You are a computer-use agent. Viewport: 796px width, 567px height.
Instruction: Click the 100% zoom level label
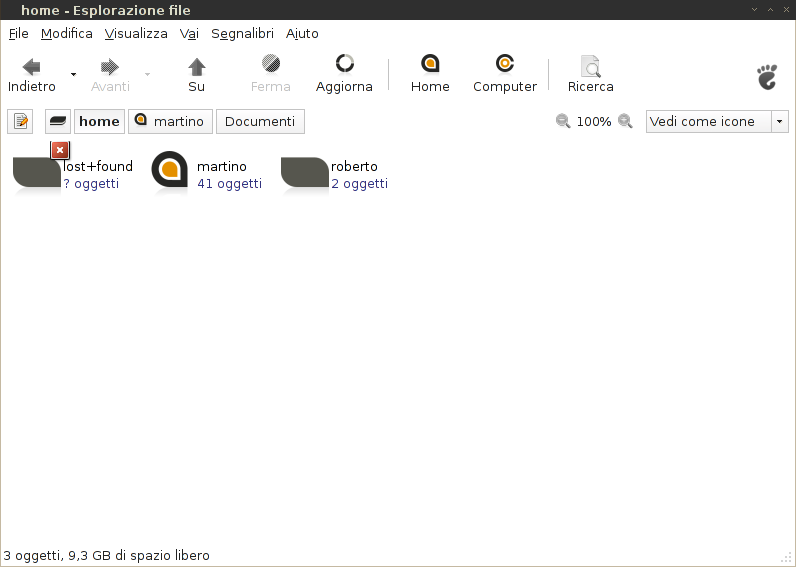pos(594,122)
